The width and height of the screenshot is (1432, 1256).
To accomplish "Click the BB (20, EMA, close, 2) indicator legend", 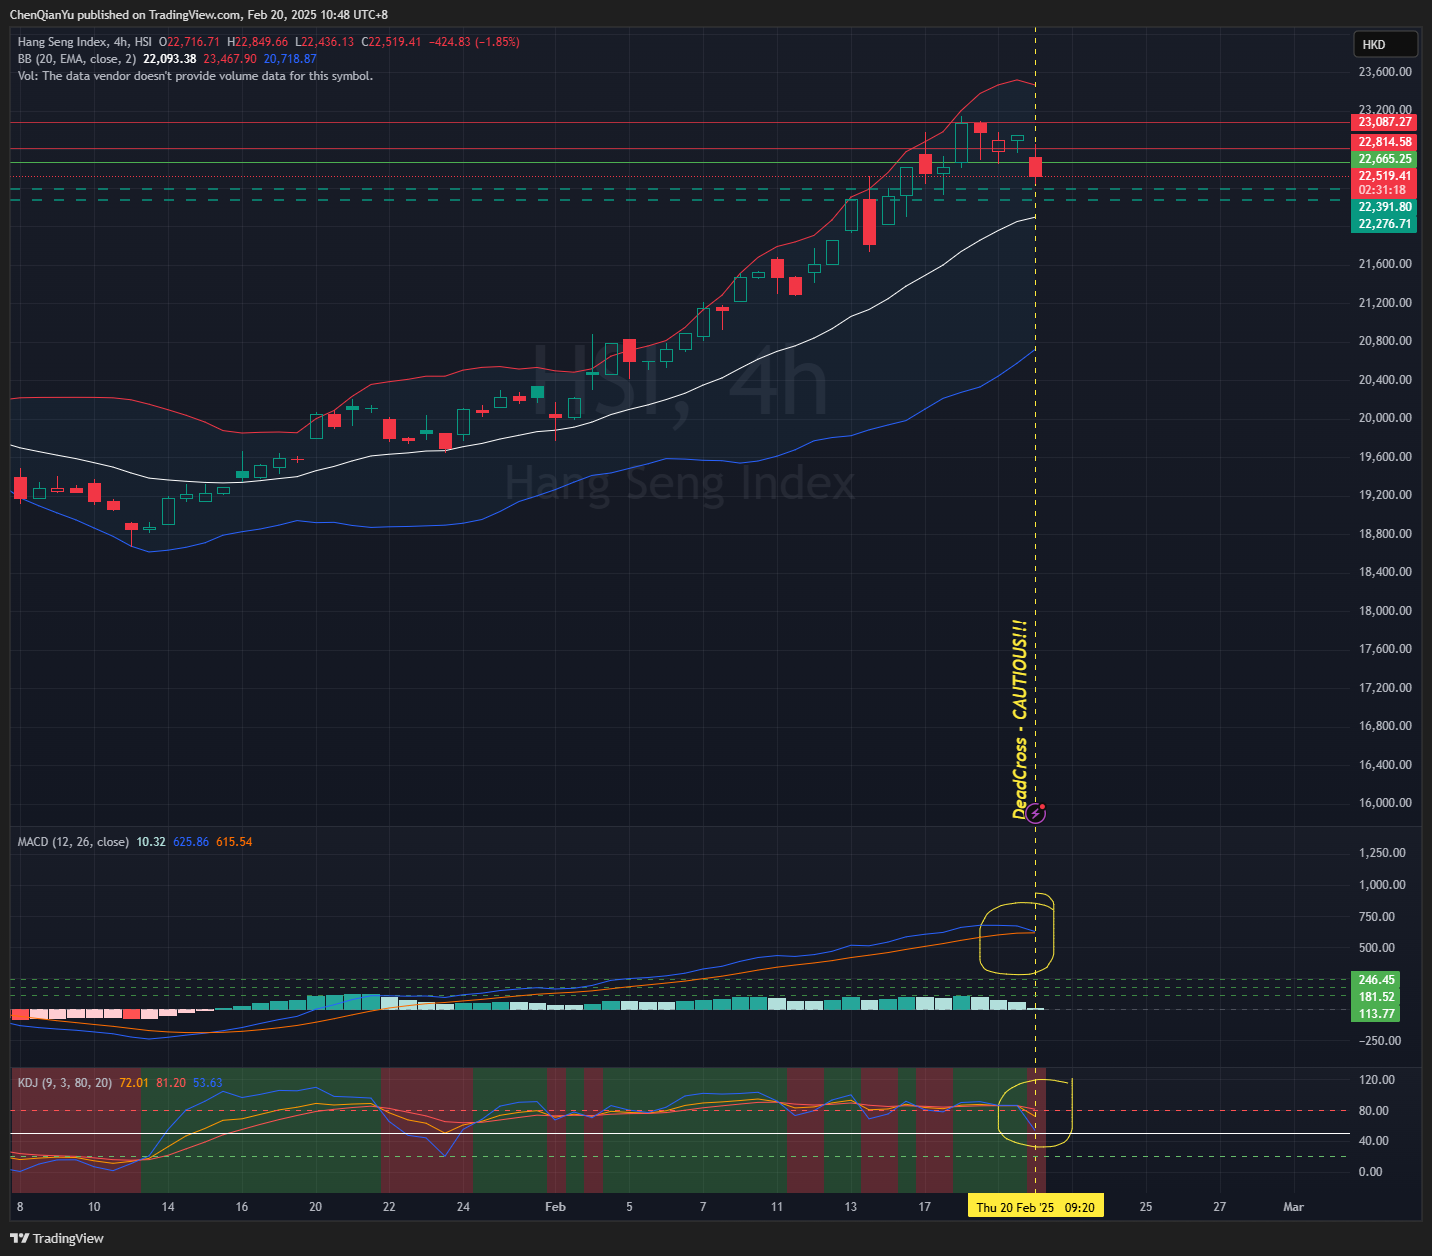I will click(x=77, y=59).
